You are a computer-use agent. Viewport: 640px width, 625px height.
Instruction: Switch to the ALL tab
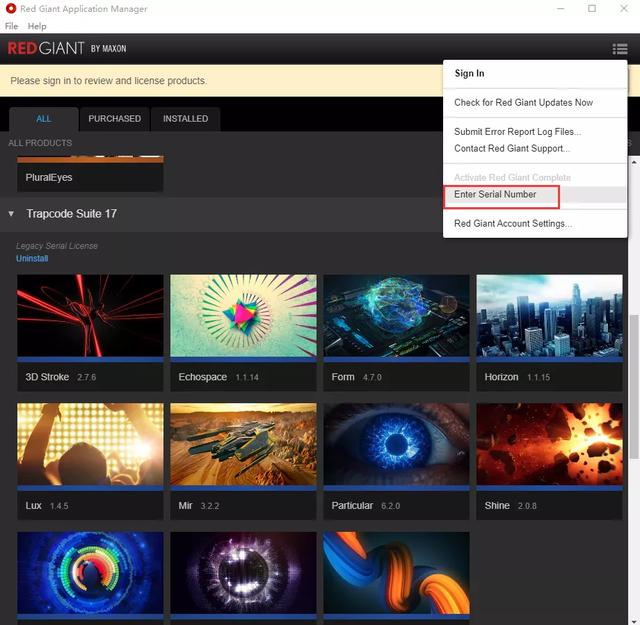coord(44,119)
